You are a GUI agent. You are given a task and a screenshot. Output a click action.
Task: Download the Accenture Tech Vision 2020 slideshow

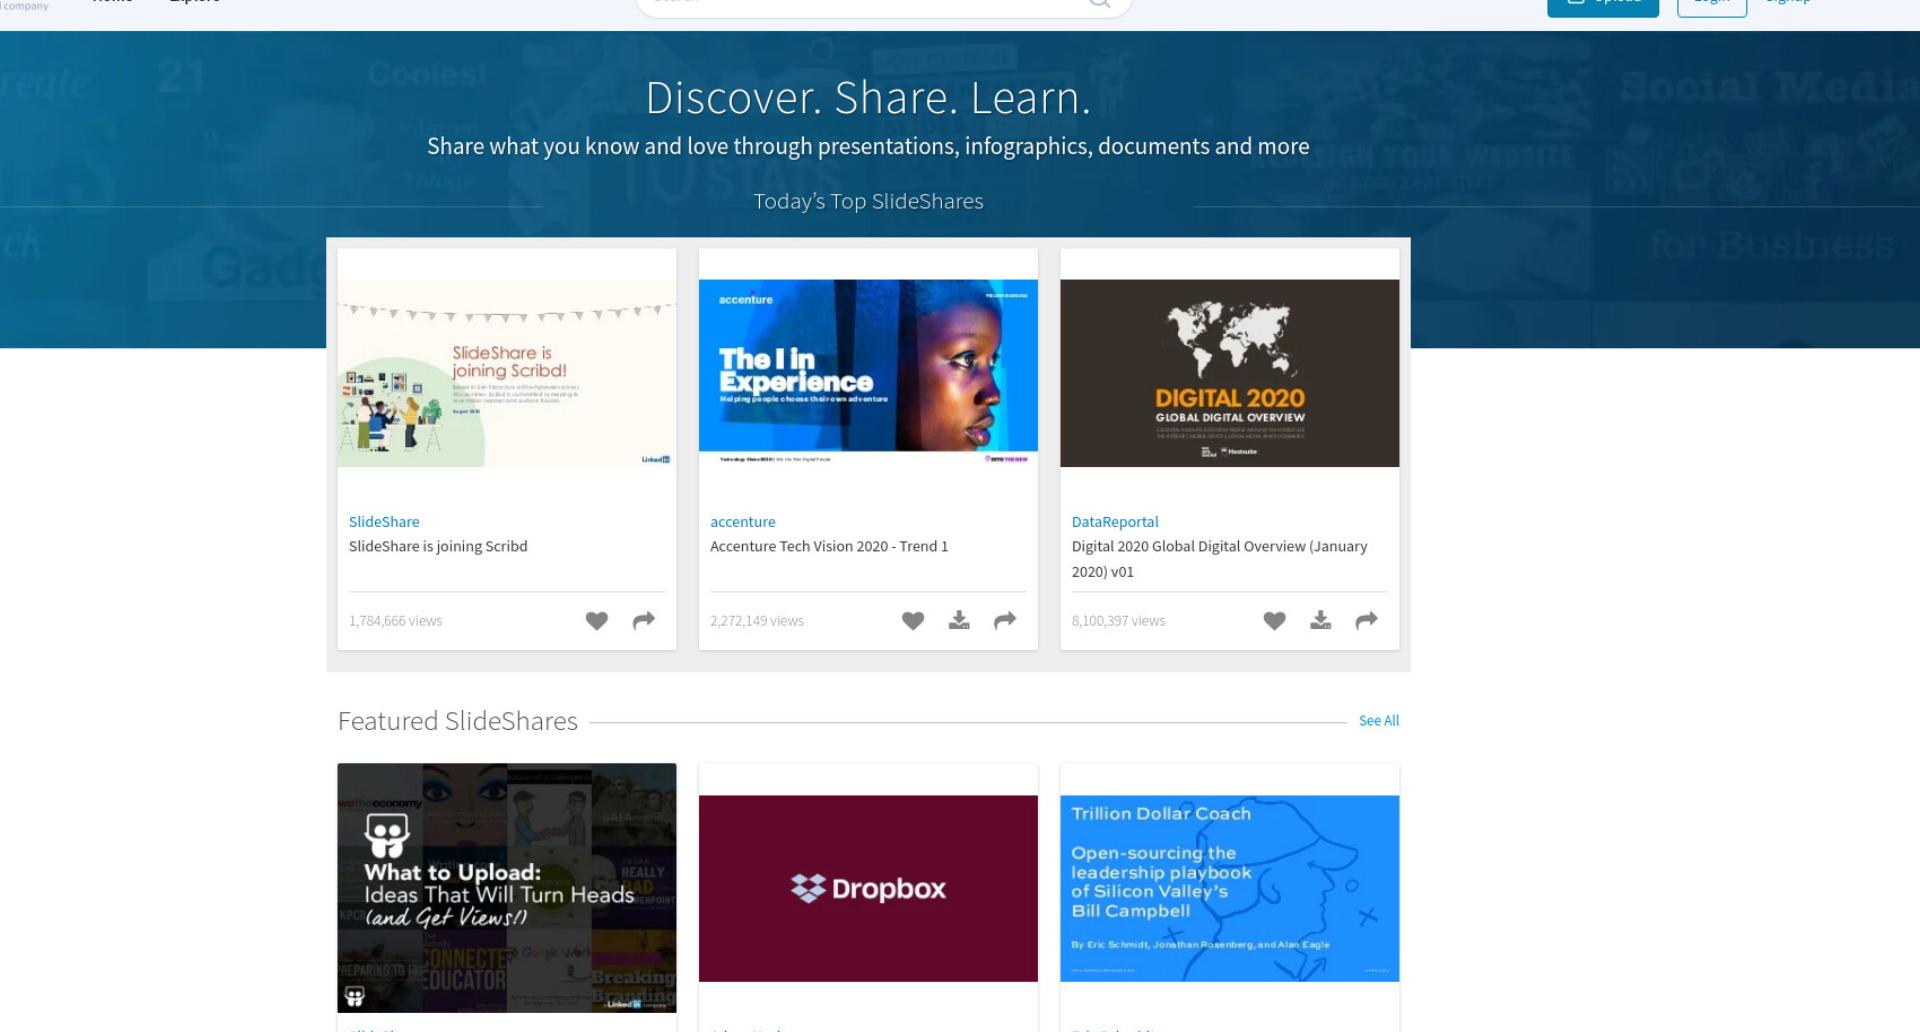tap(959, 621)
